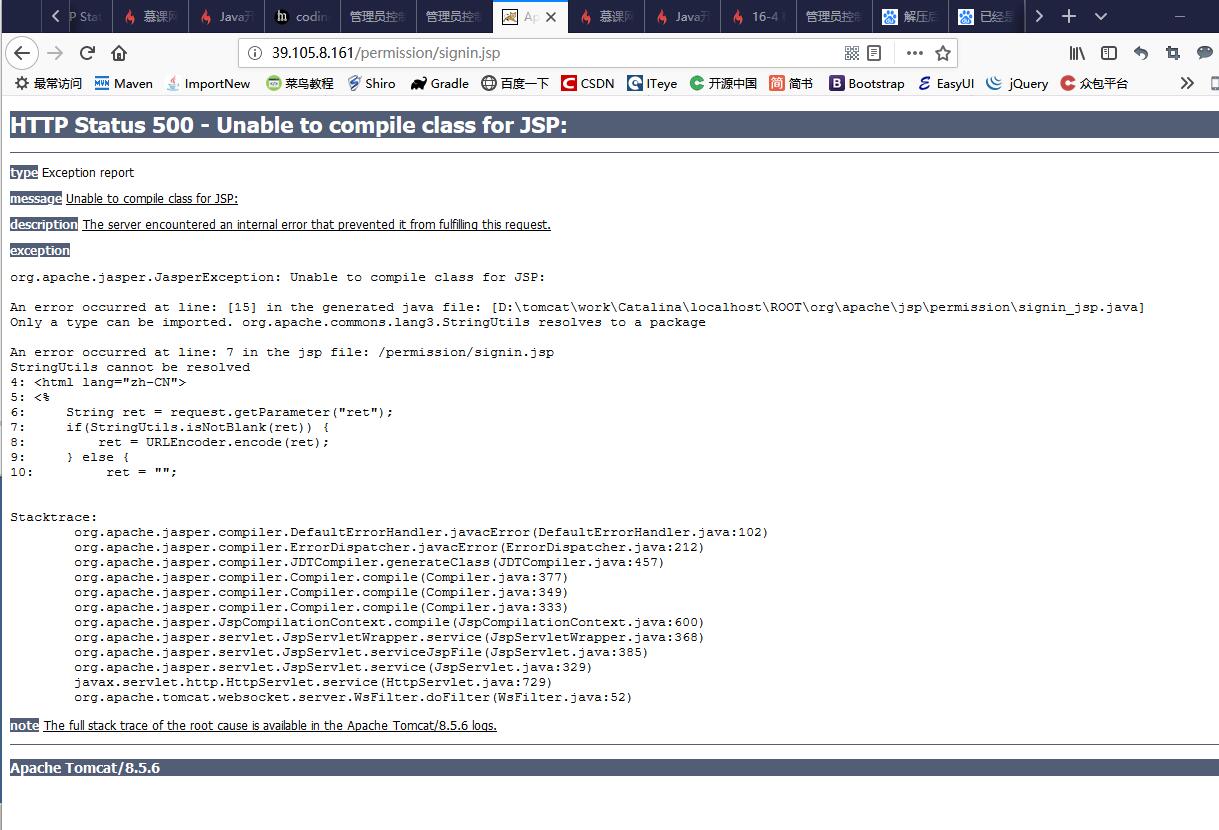Click the 'Only a type can be imported' line
Image resolution: width=1219 pixels, height=830 pixels.
coord(358,322)
